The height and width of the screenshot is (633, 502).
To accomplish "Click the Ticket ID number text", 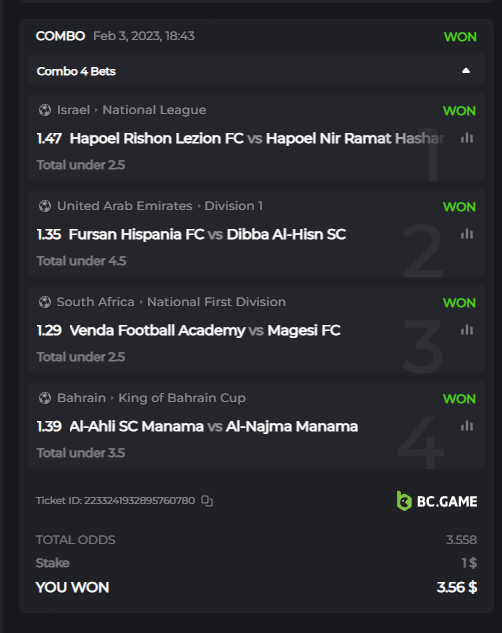I will (x=139, y=501).
